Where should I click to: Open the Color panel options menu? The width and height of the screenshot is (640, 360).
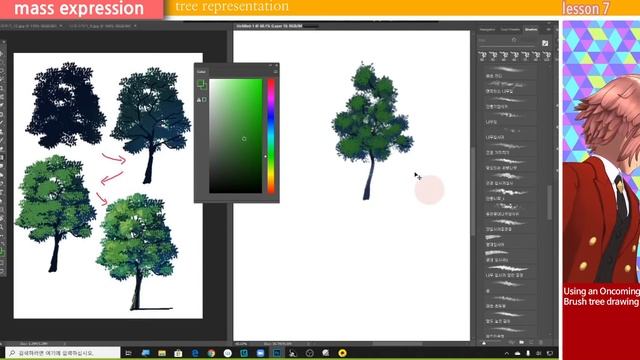point(276,72)
